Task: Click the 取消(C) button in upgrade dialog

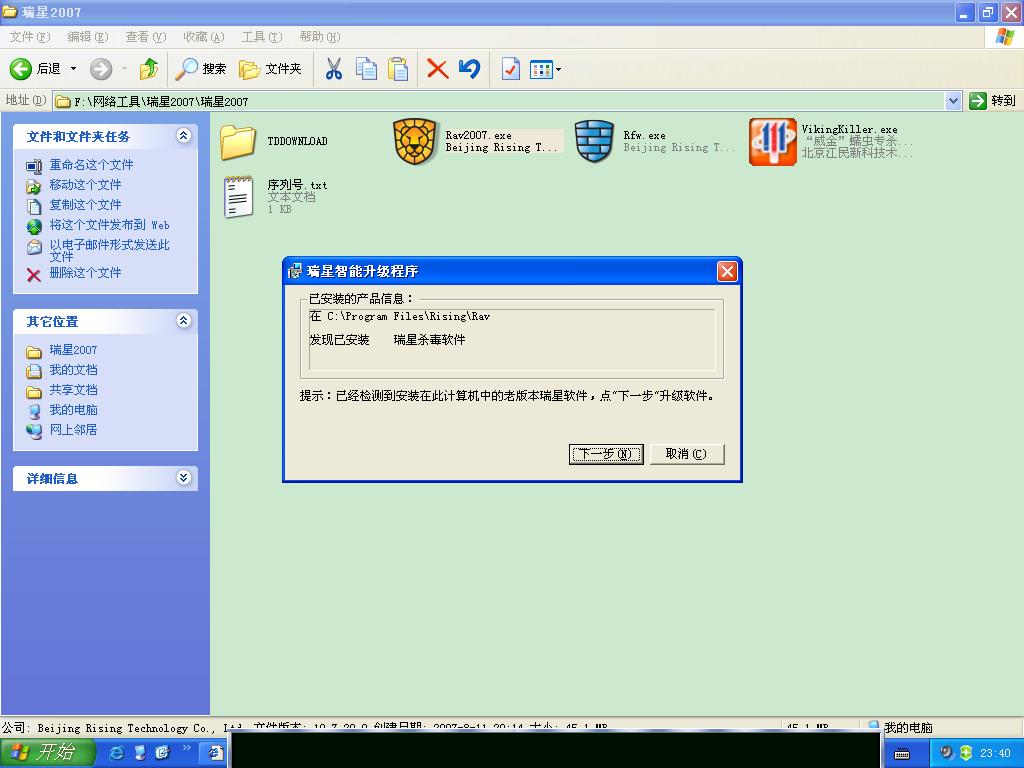Action: [686, 454]
